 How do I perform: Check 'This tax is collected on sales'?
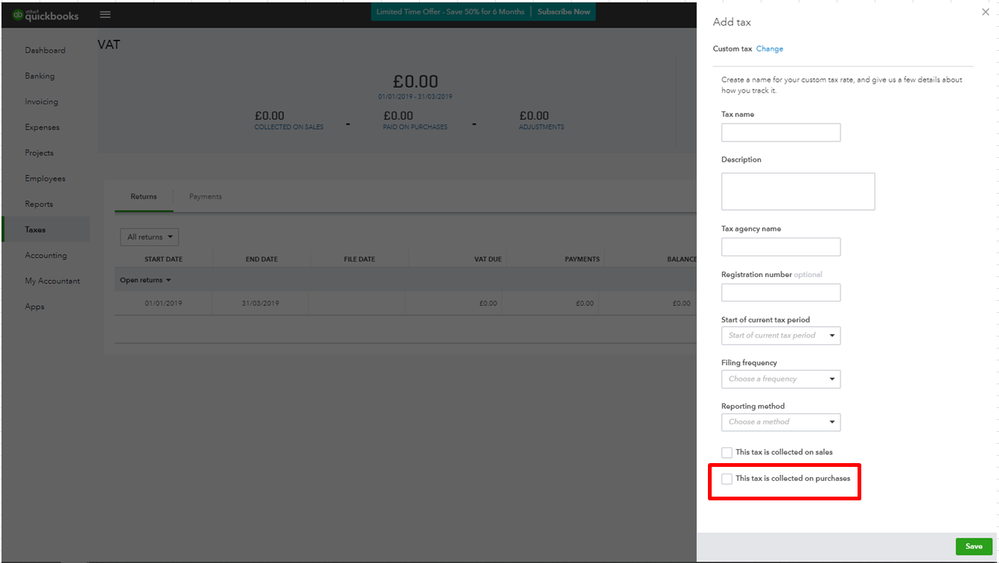coord(726,452)
